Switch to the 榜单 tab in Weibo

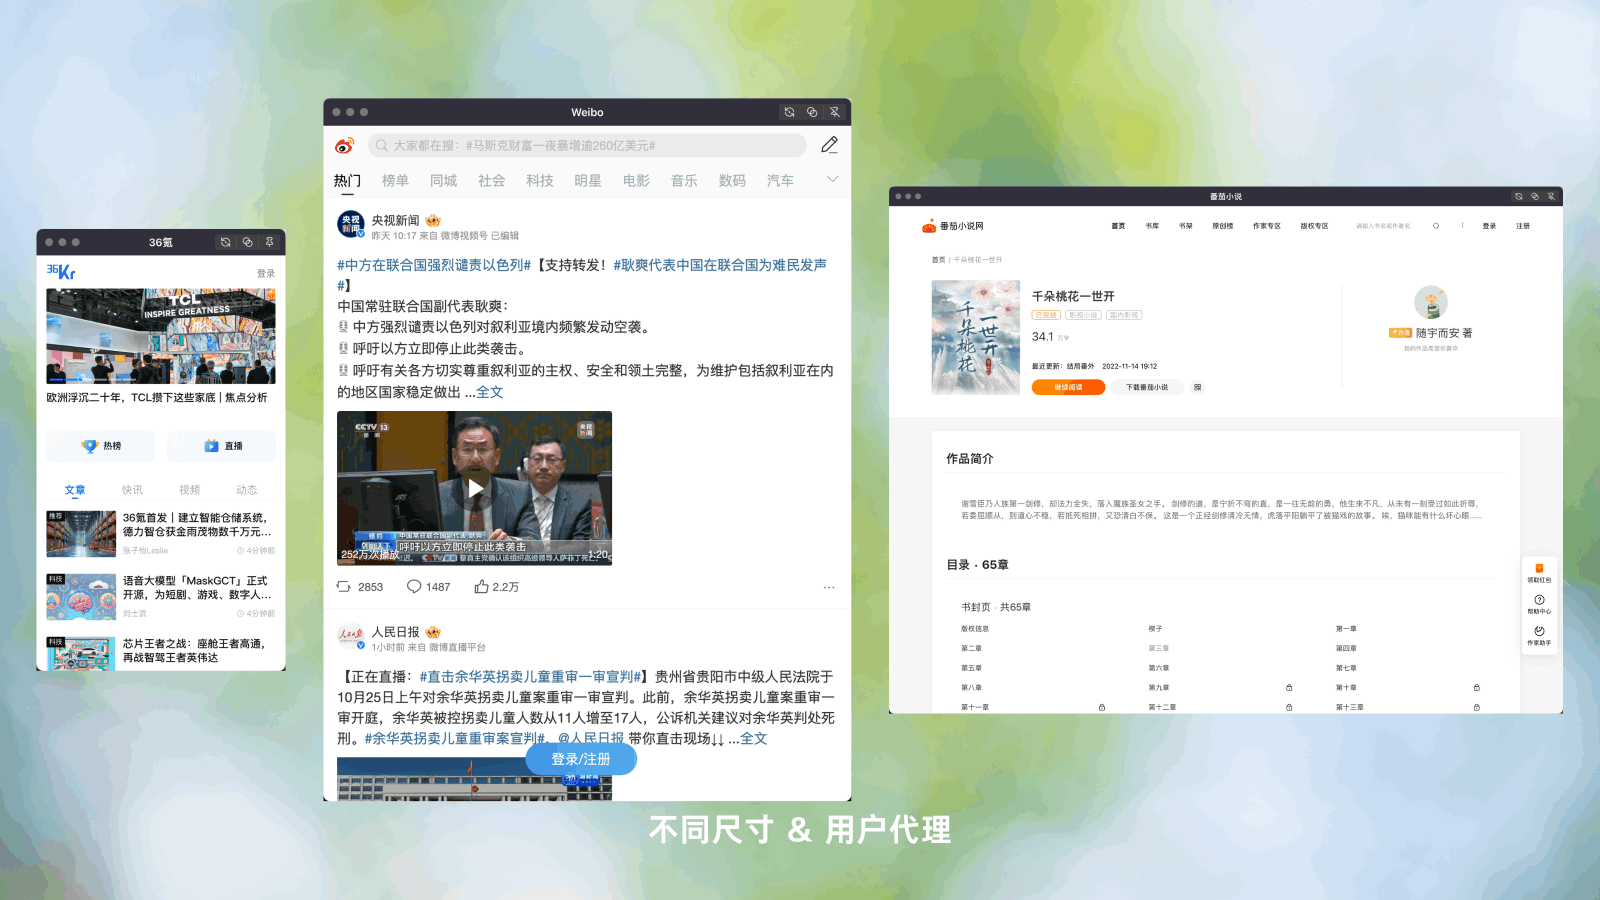coord(395,181)
